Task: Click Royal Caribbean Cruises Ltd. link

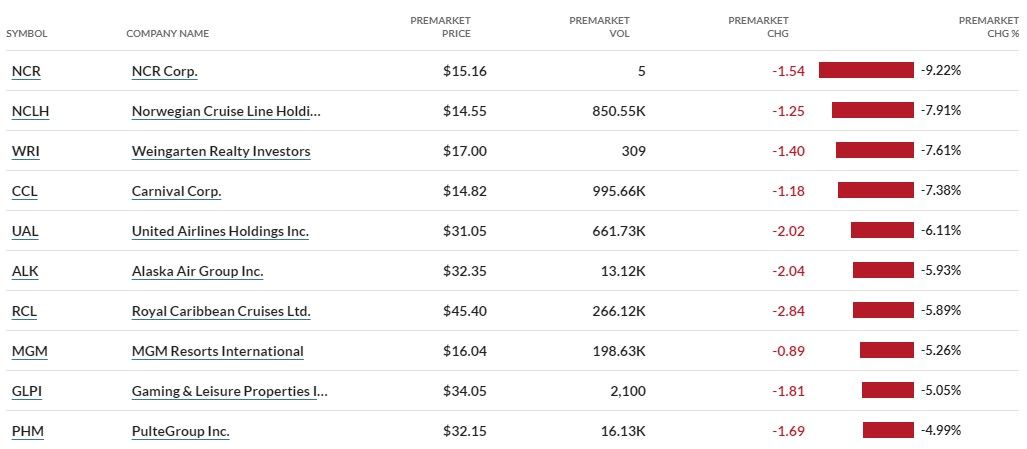Action: [221, 311]
